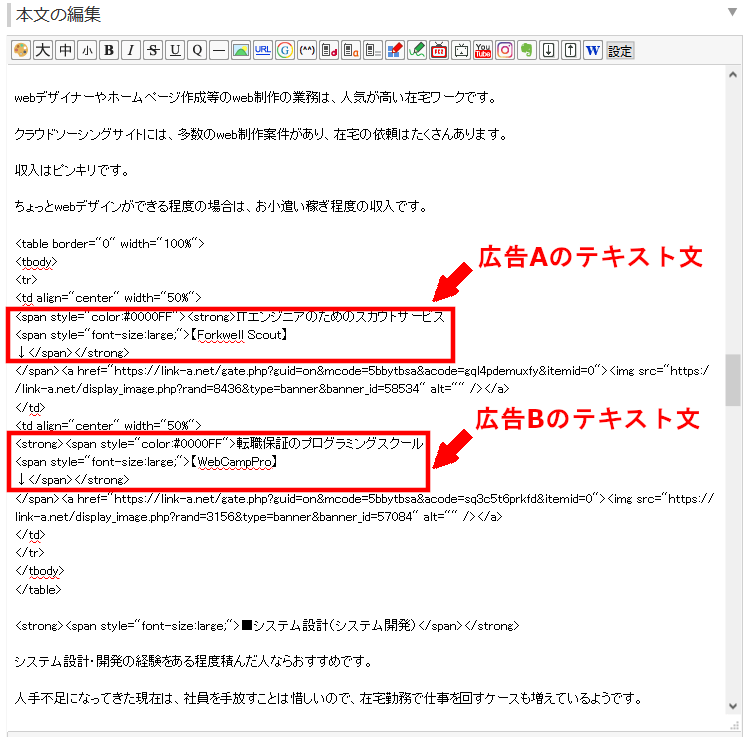Click the Evernote elephant icon
The height and width of the screenshot is (737, 747).
click(527, 50)
